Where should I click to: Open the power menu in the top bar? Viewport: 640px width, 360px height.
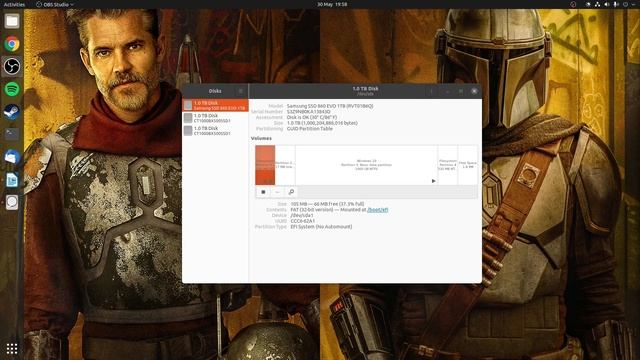625,4
